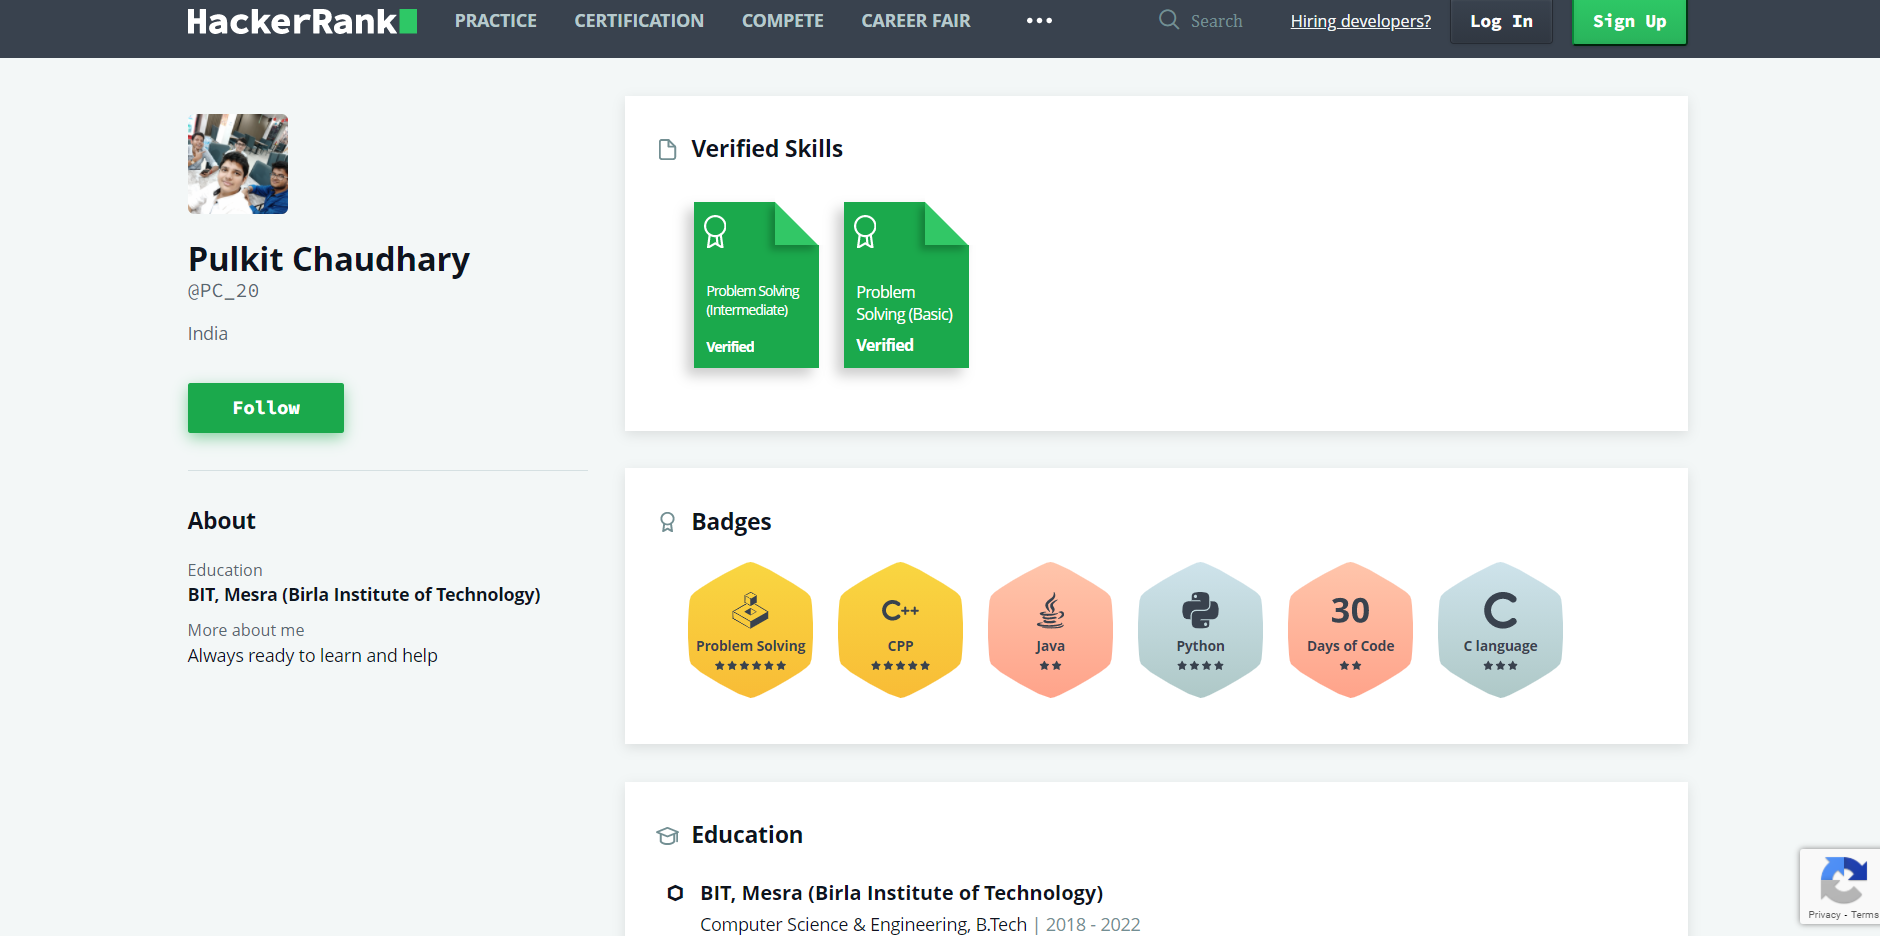Open the Problem Solving (Intermediate) certificate

pyautogui.click(x=756, y=285)
